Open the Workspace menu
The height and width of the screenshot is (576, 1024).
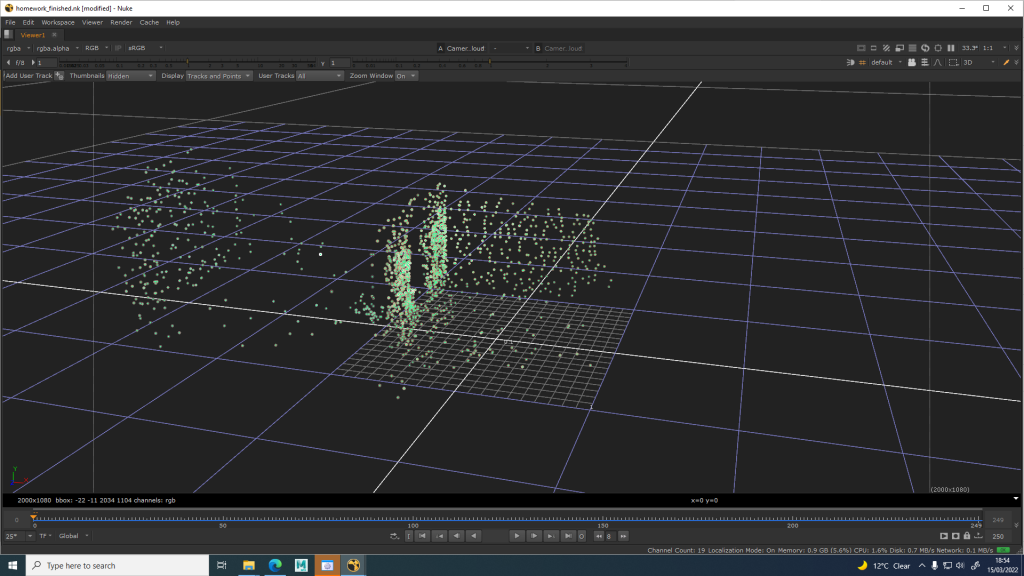tap(58, 22)
